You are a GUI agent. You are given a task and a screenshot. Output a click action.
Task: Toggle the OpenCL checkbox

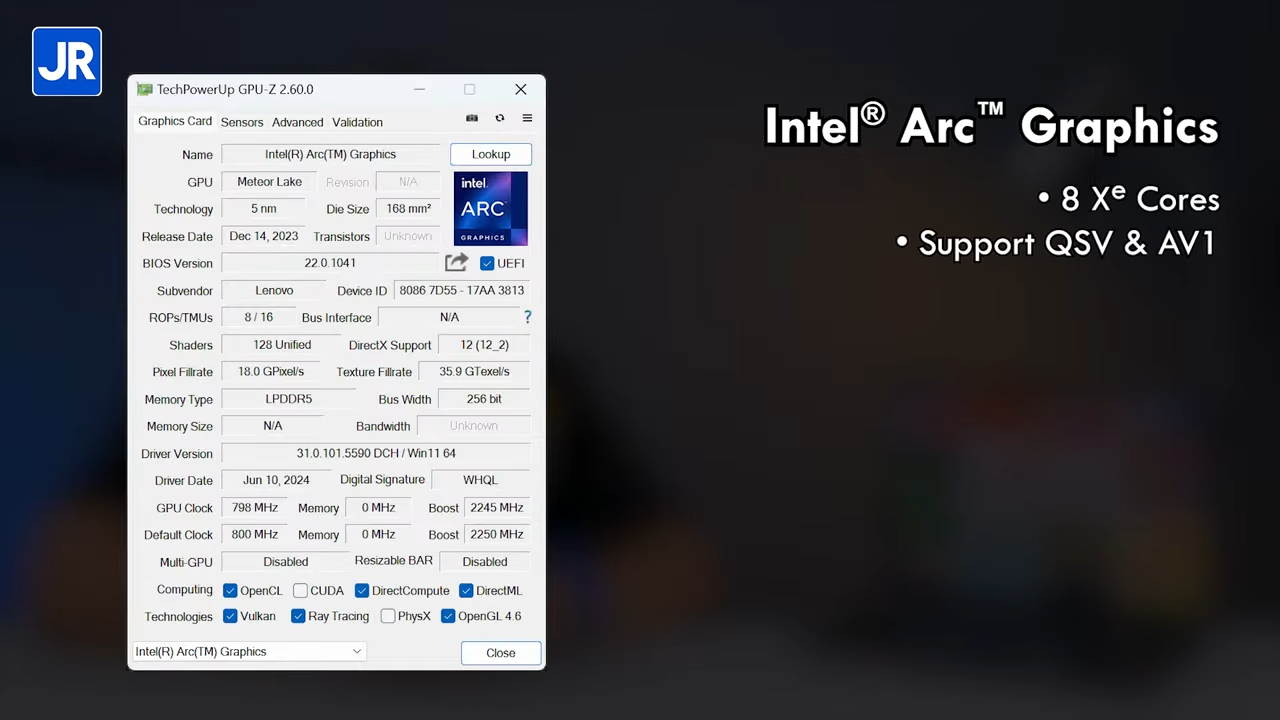click(x=230, y=590)
